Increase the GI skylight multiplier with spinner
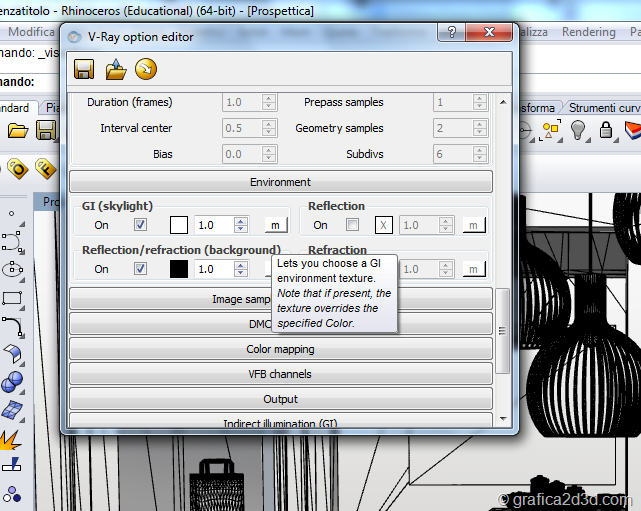The width and height of the screenshot is (641, 511). click(241, 221)
